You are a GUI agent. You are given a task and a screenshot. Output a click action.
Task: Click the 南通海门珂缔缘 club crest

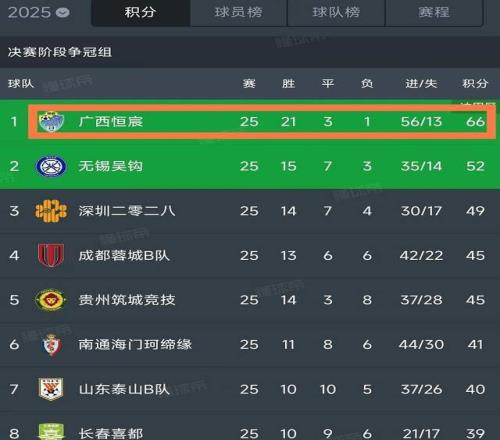[52, 345]
